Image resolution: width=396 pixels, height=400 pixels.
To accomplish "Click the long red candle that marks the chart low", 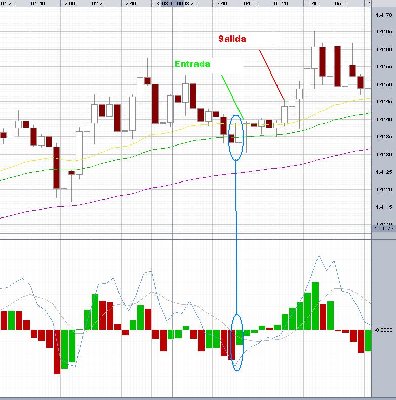I will tap(57, 168).
